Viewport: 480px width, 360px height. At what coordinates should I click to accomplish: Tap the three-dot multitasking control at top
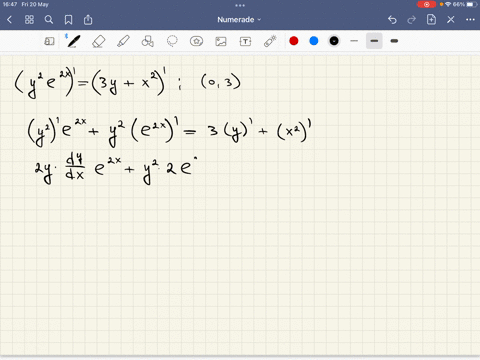point(240,5)
